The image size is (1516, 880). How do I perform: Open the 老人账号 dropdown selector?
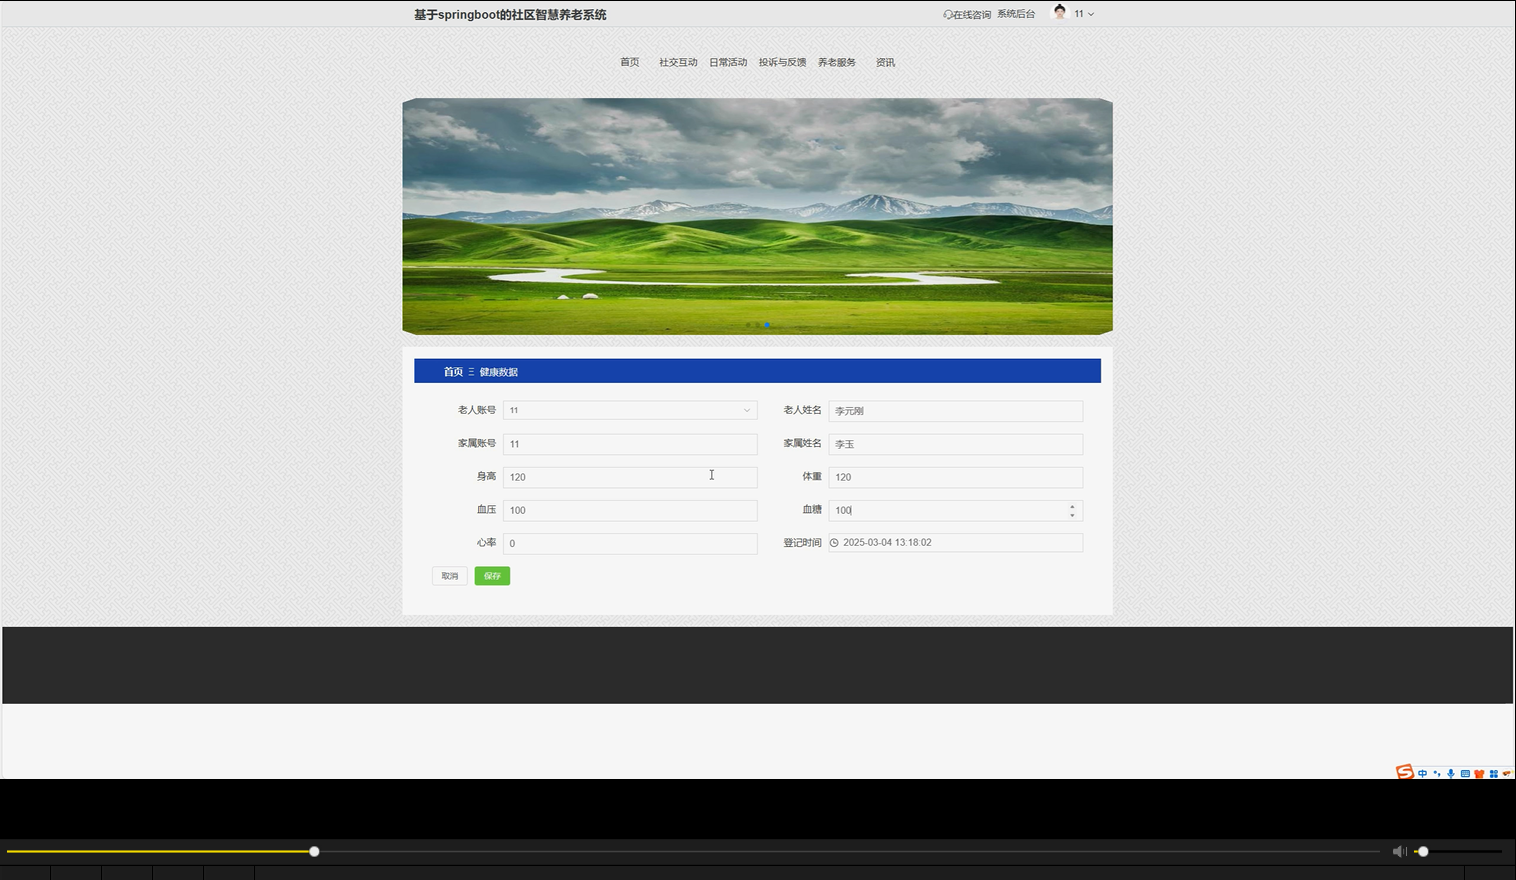pyautogui.click(x=630, y=410)
